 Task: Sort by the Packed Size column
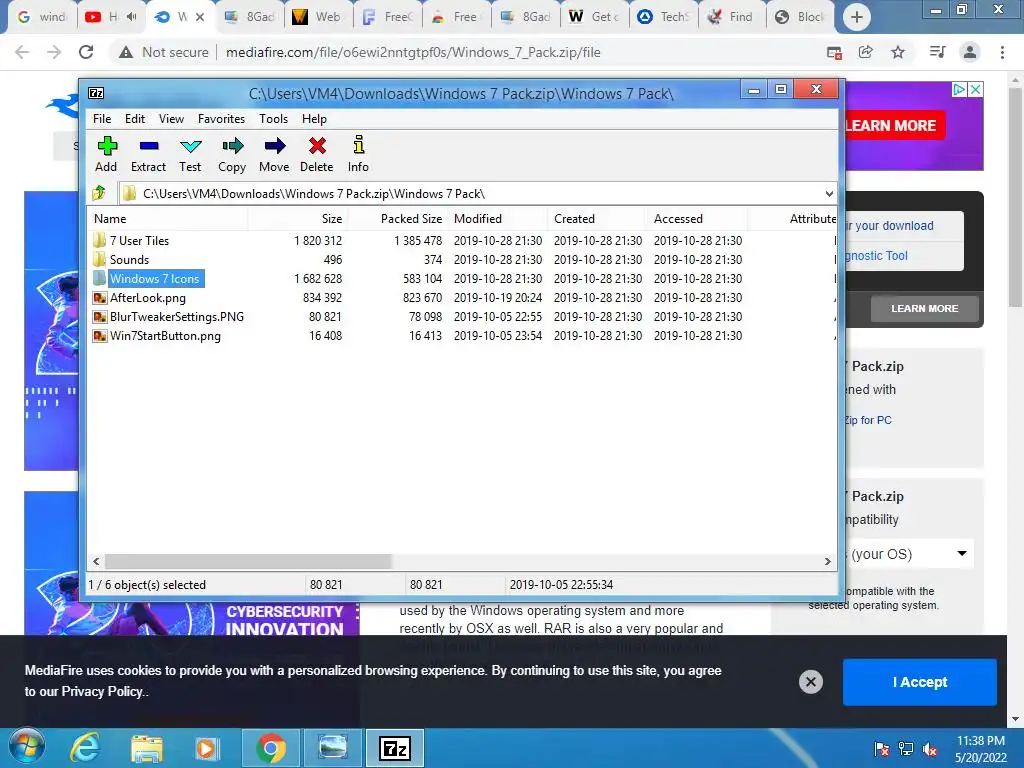coord(397,219)
